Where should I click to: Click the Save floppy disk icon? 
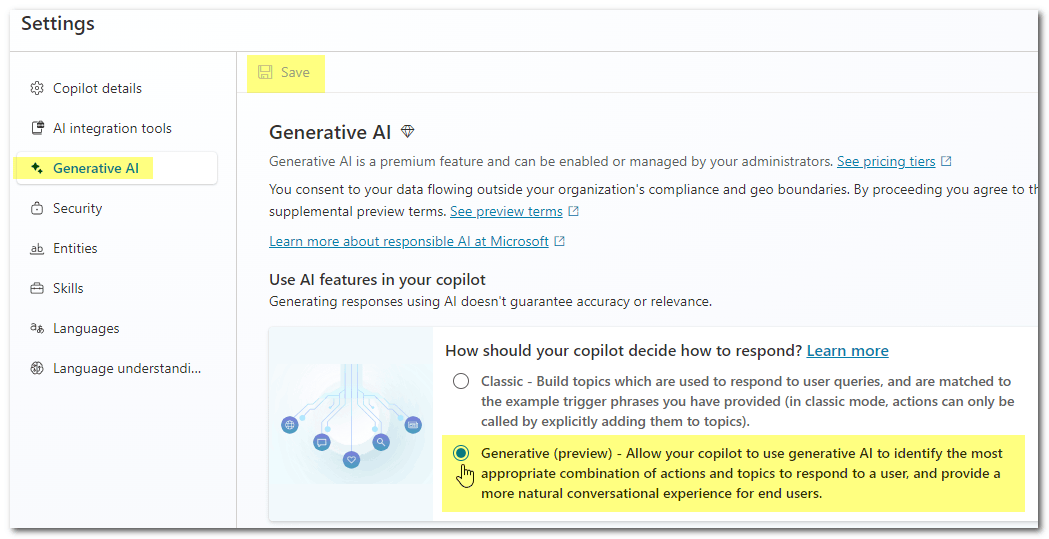(265, 72)
